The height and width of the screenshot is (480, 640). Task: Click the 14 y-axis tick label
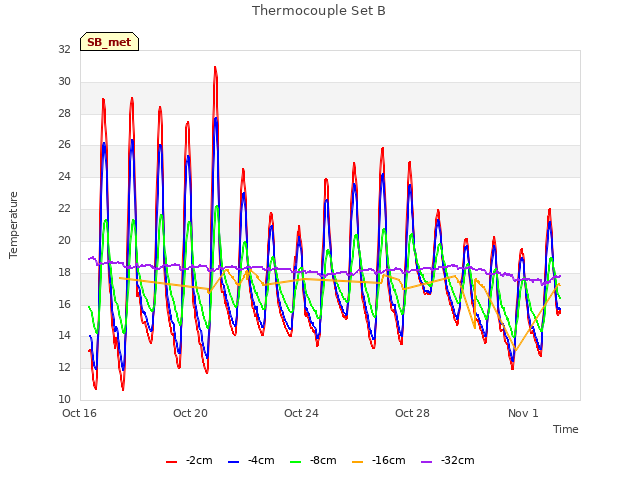click(x=64, y=336)
